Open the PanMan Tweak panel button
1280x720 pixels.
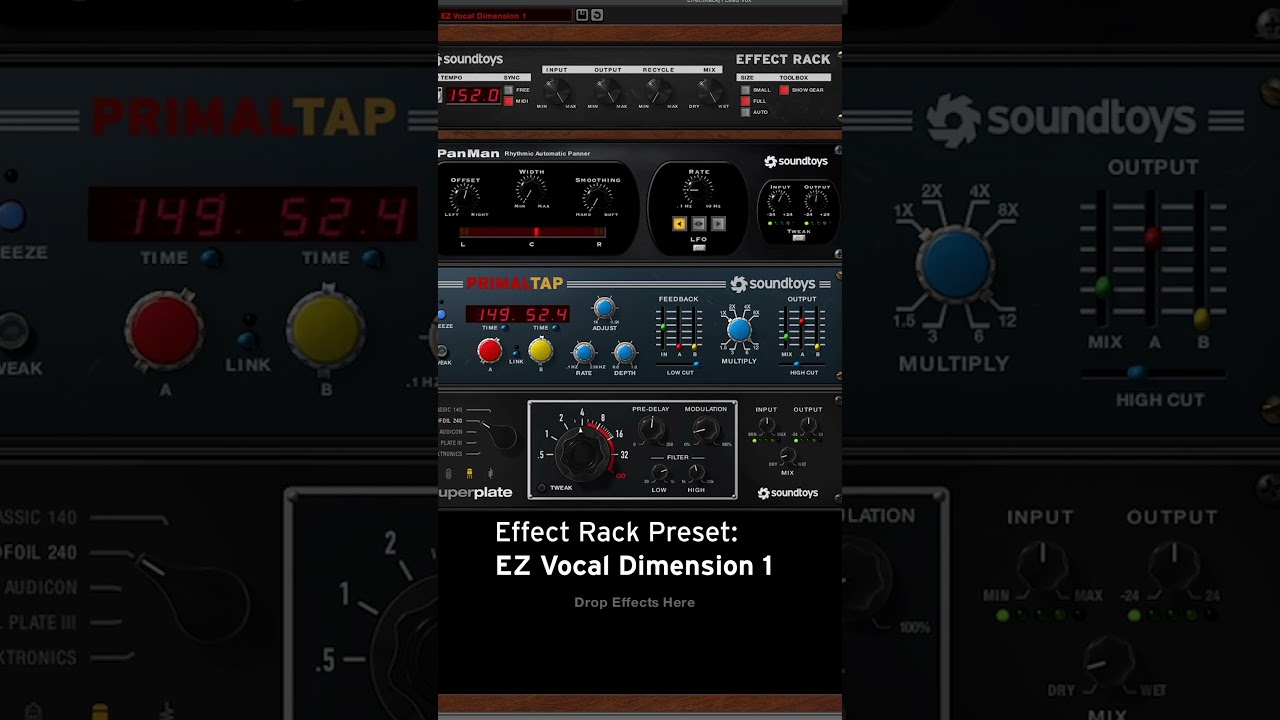798,237
